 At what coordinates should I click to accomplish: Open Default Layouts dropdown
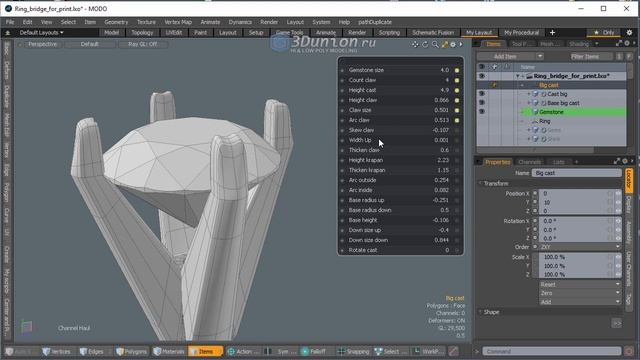41,33
